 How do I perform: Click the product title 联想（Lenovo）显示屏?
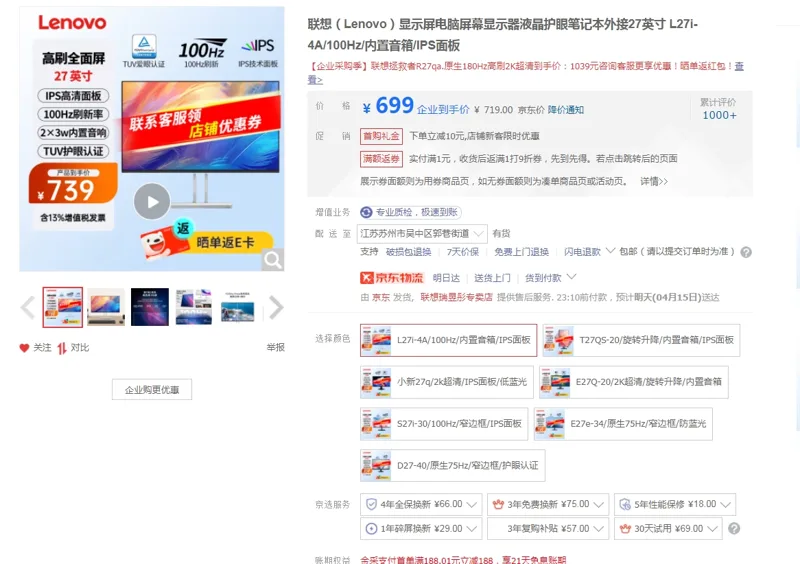(x=503, y=35)
